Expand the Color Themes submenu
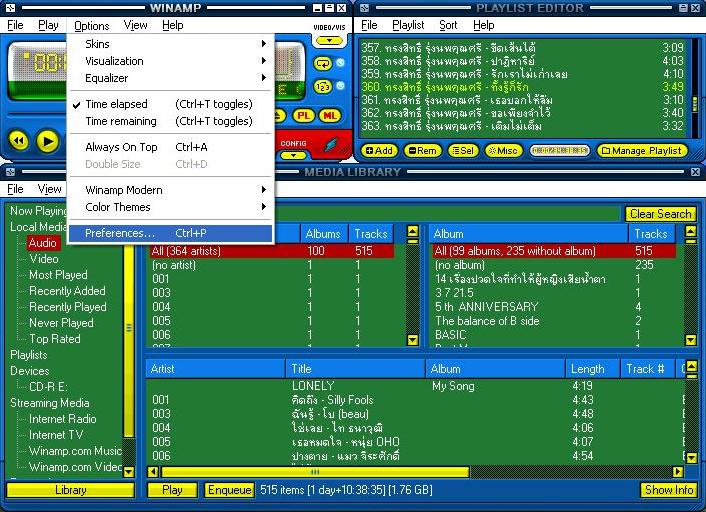Screen dimensions: 706x512 (171, 207)
